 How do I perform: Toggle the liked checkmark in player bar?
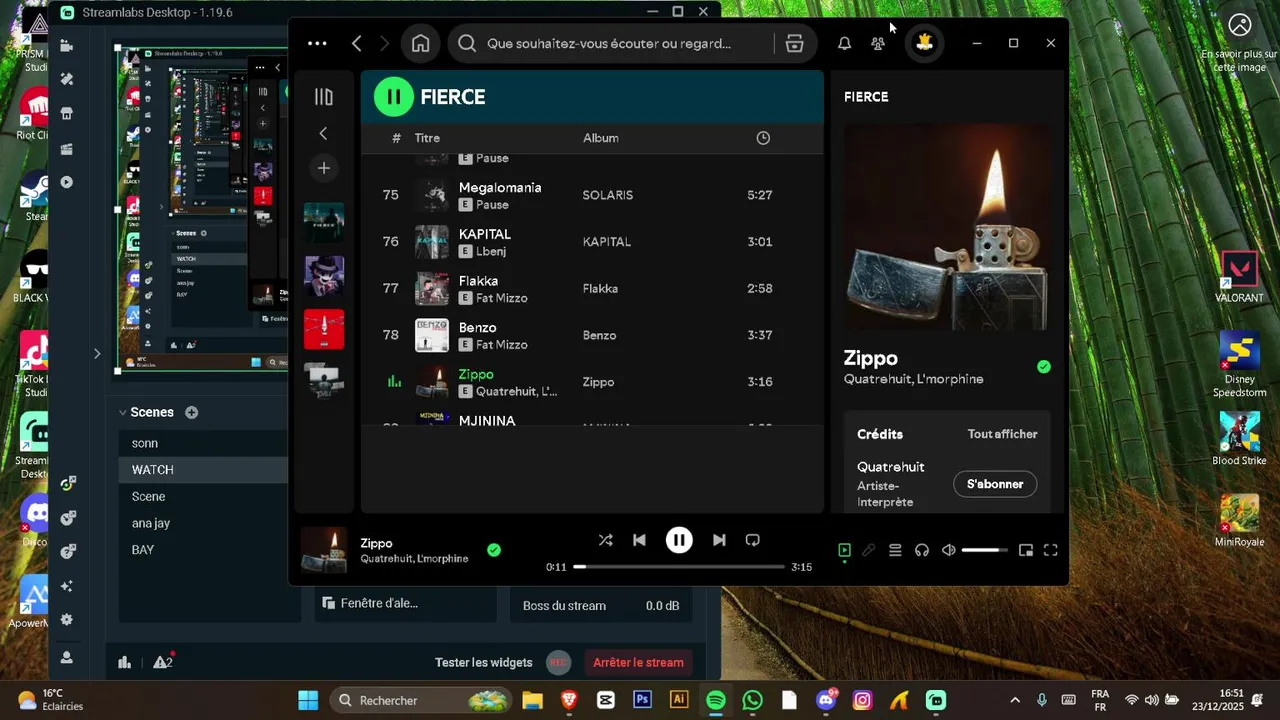[x=494, y=550]
